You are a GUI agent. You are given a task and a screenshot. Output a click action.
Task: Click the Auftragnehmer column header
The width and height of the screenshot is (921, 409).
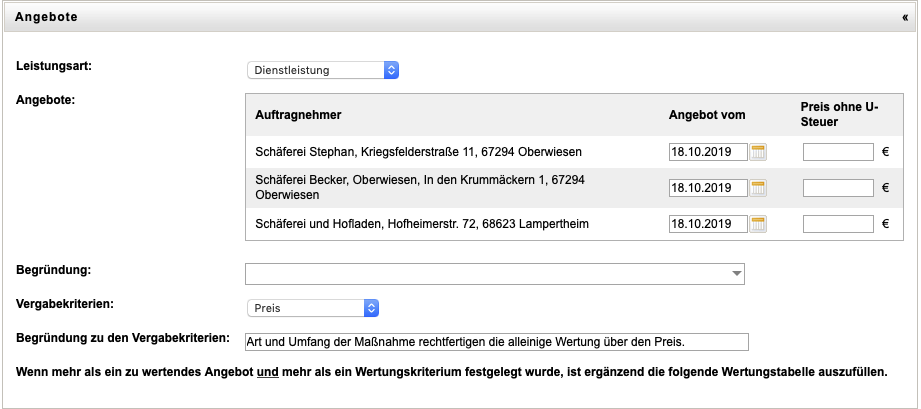[x=299, y=115]
